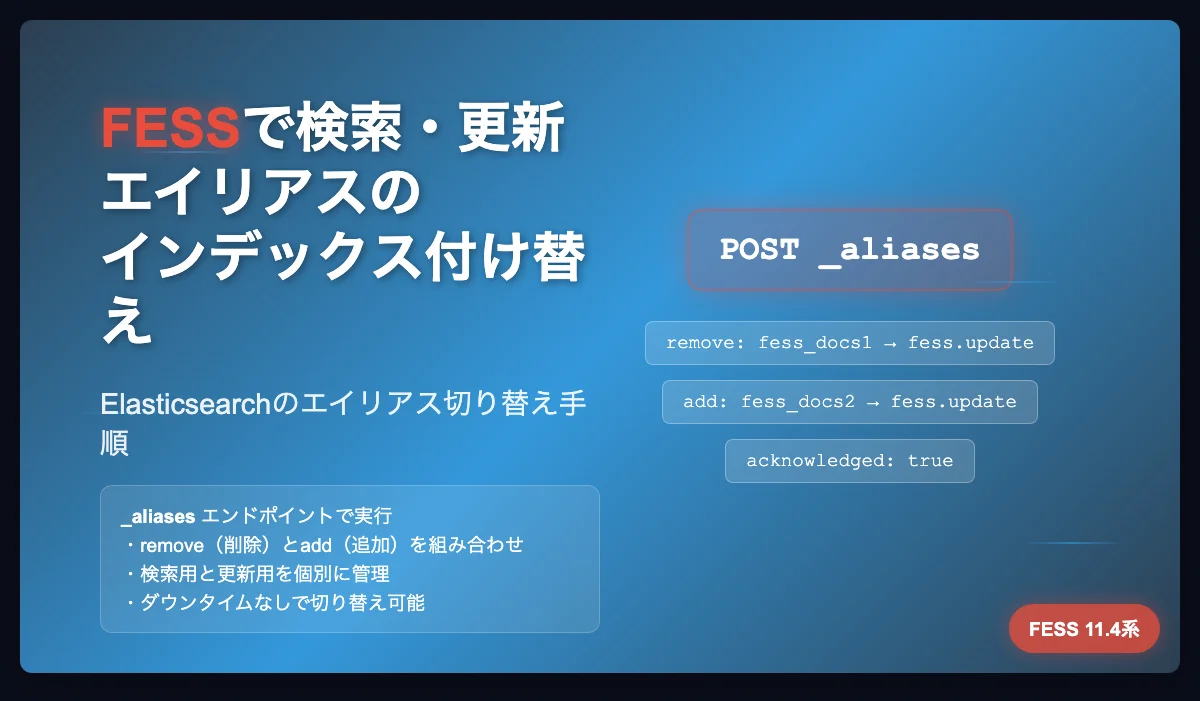The height and width of the screenshot is (701, 1200).
Task: Click the 順 character ending the subtitle
Action: 115,443
